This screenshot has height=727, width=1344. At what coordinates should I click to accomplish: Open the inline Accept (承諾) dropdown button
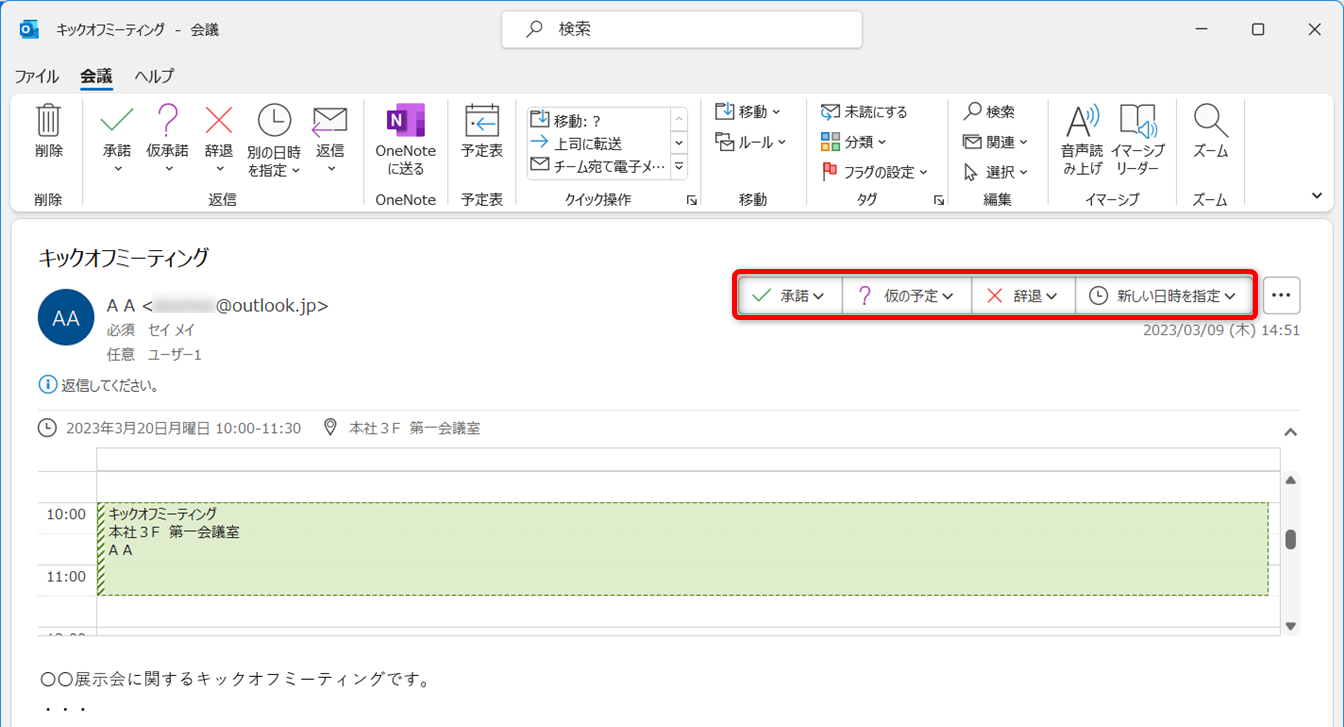pyautogui.click(x=788, y=296)
